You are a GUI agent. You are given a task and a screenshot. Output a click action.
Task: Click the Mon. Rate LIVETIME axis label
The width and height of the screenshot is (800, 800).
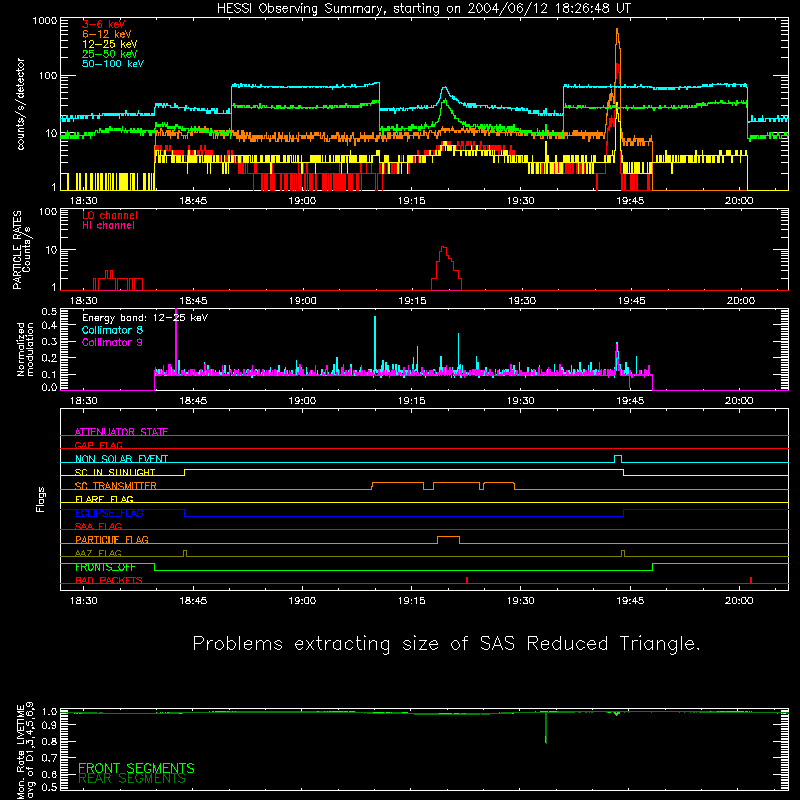pos(24,750)
